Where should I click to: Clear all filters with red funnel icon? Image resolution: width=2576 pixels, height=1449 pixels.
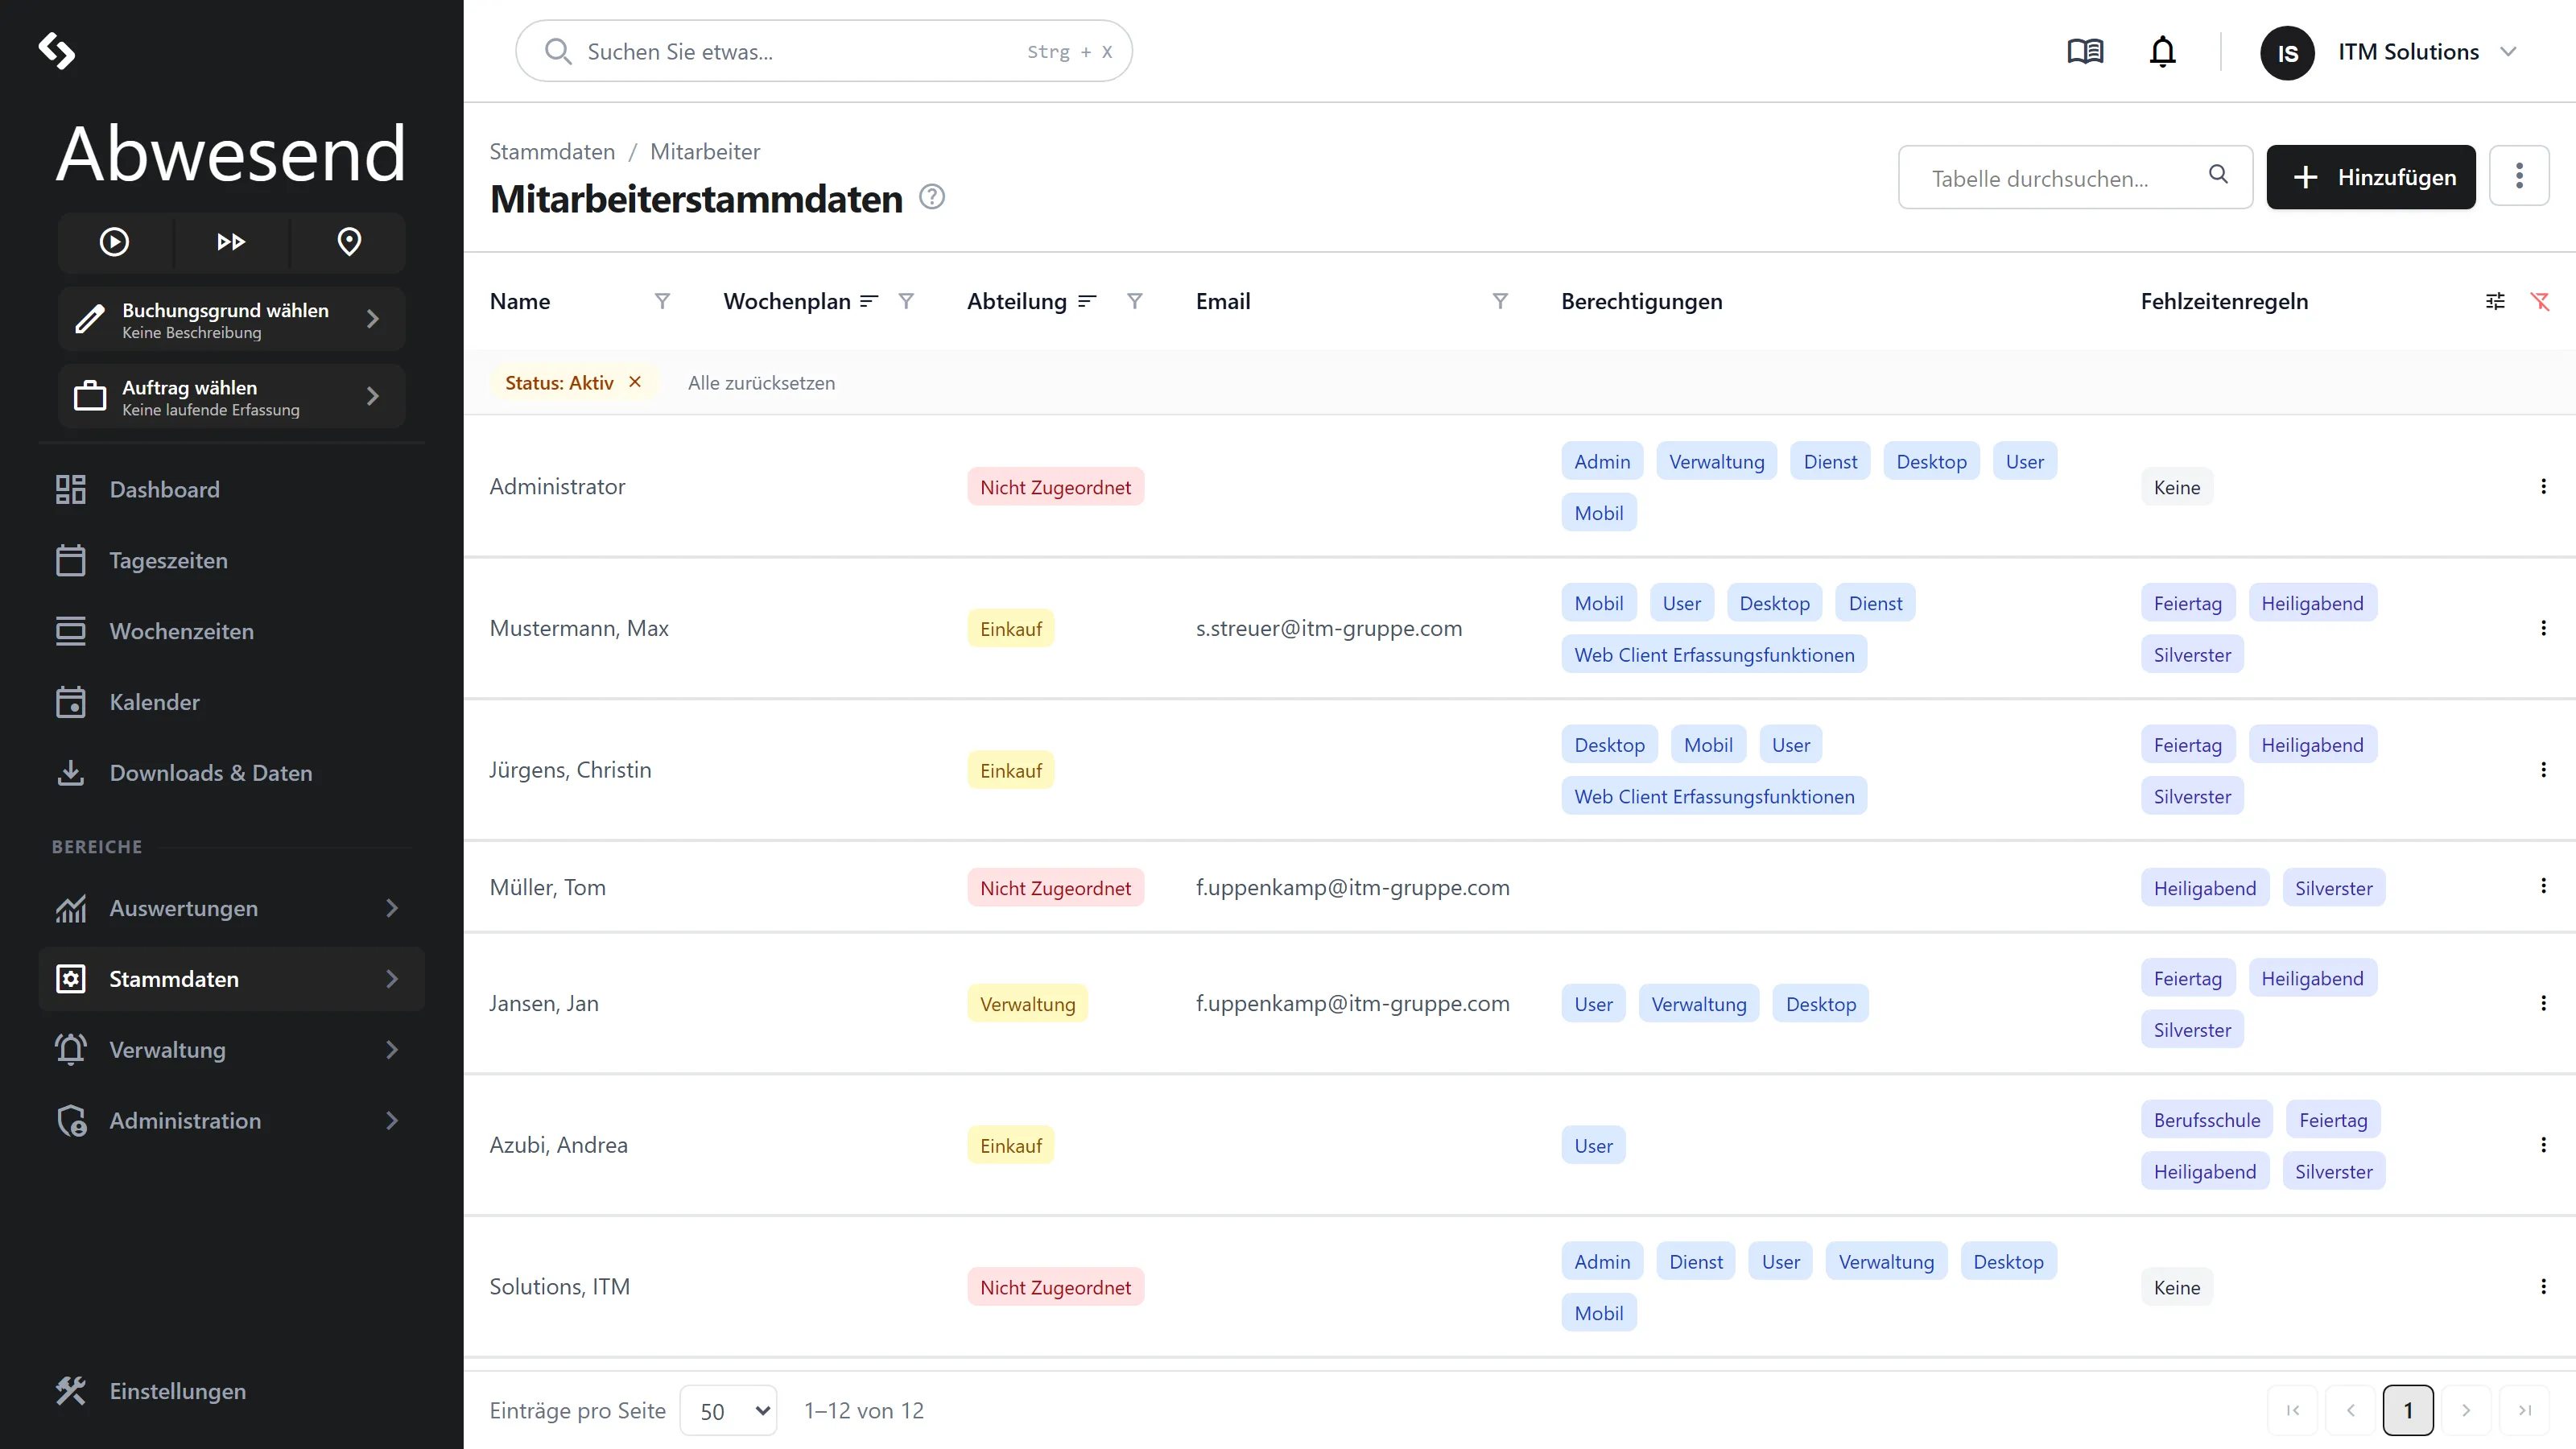2540,301
